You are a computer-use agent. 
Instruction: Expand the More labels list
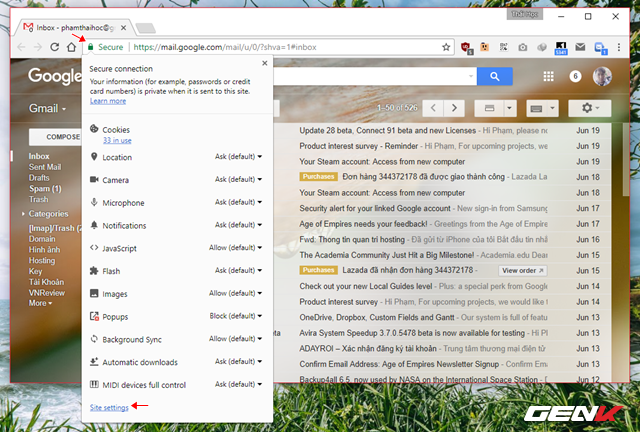point(40,303)
